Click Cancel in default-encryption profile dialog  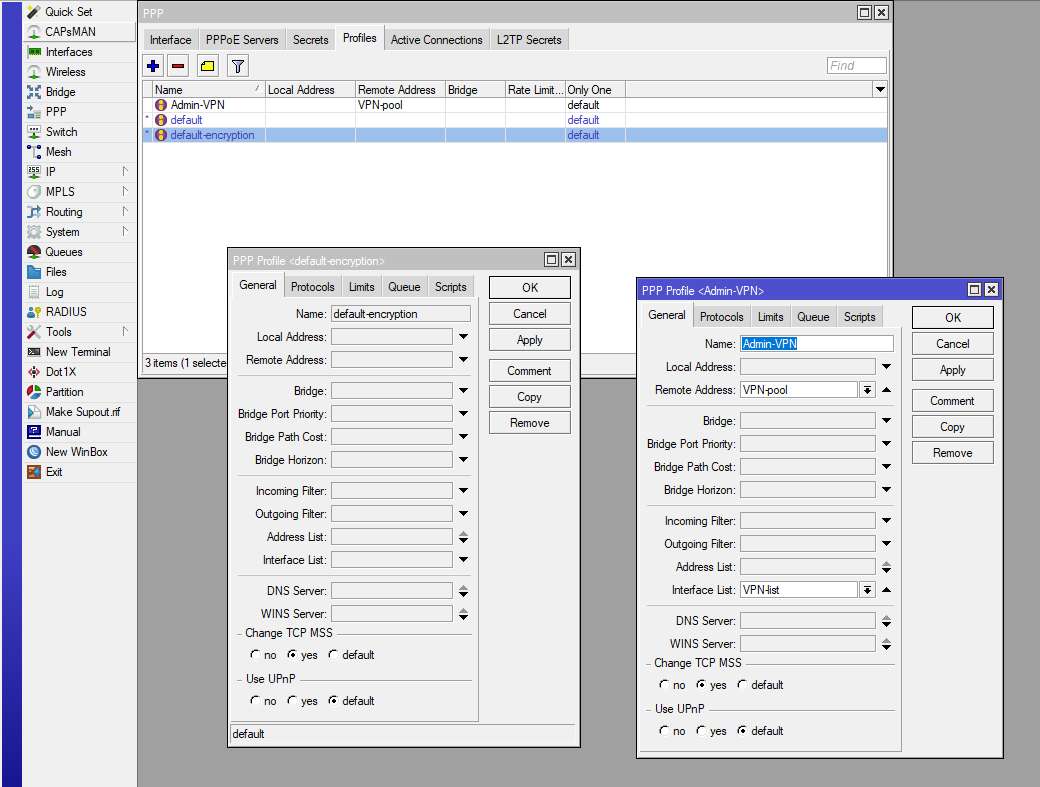[x=529, y=314]
